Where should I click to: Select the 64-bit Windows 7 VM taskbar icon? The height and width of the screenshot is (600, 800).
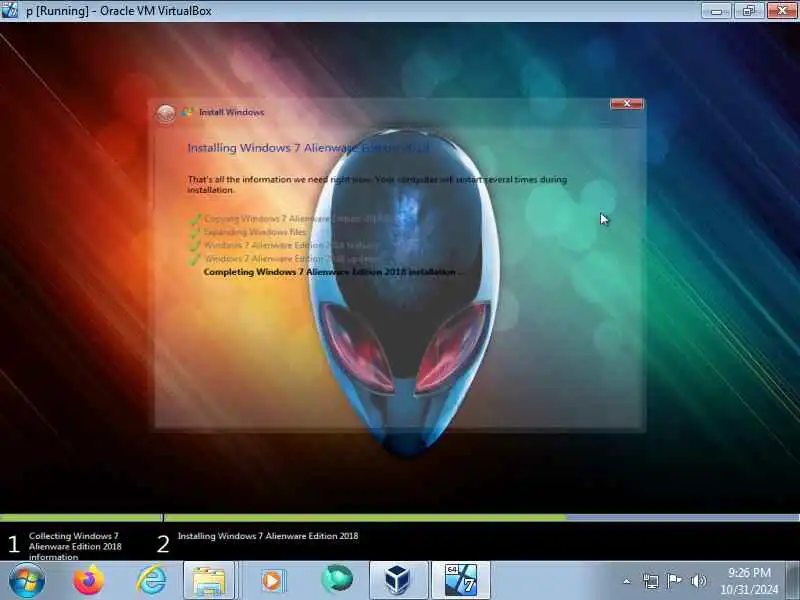(461, 580)
